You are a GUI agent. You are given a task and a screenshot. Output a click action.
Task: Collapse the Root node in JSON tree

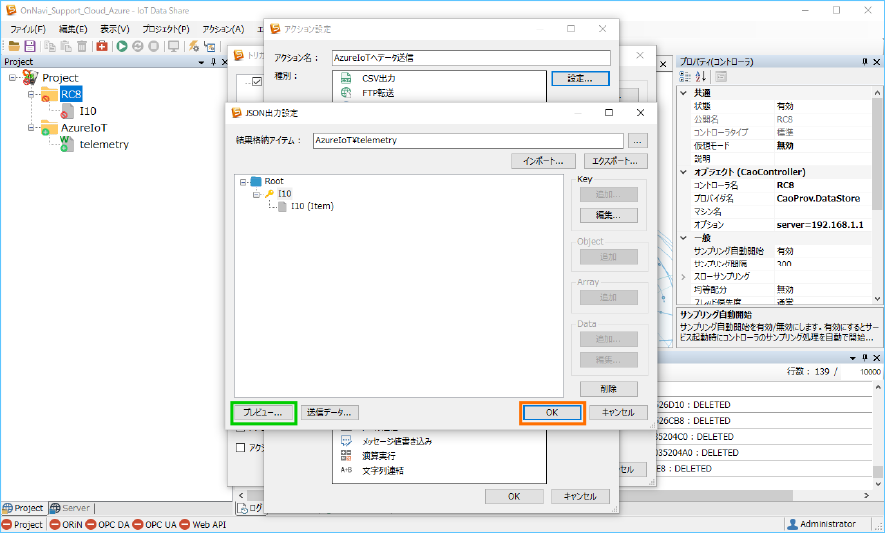pyautogui.click(x=243, y=182)
